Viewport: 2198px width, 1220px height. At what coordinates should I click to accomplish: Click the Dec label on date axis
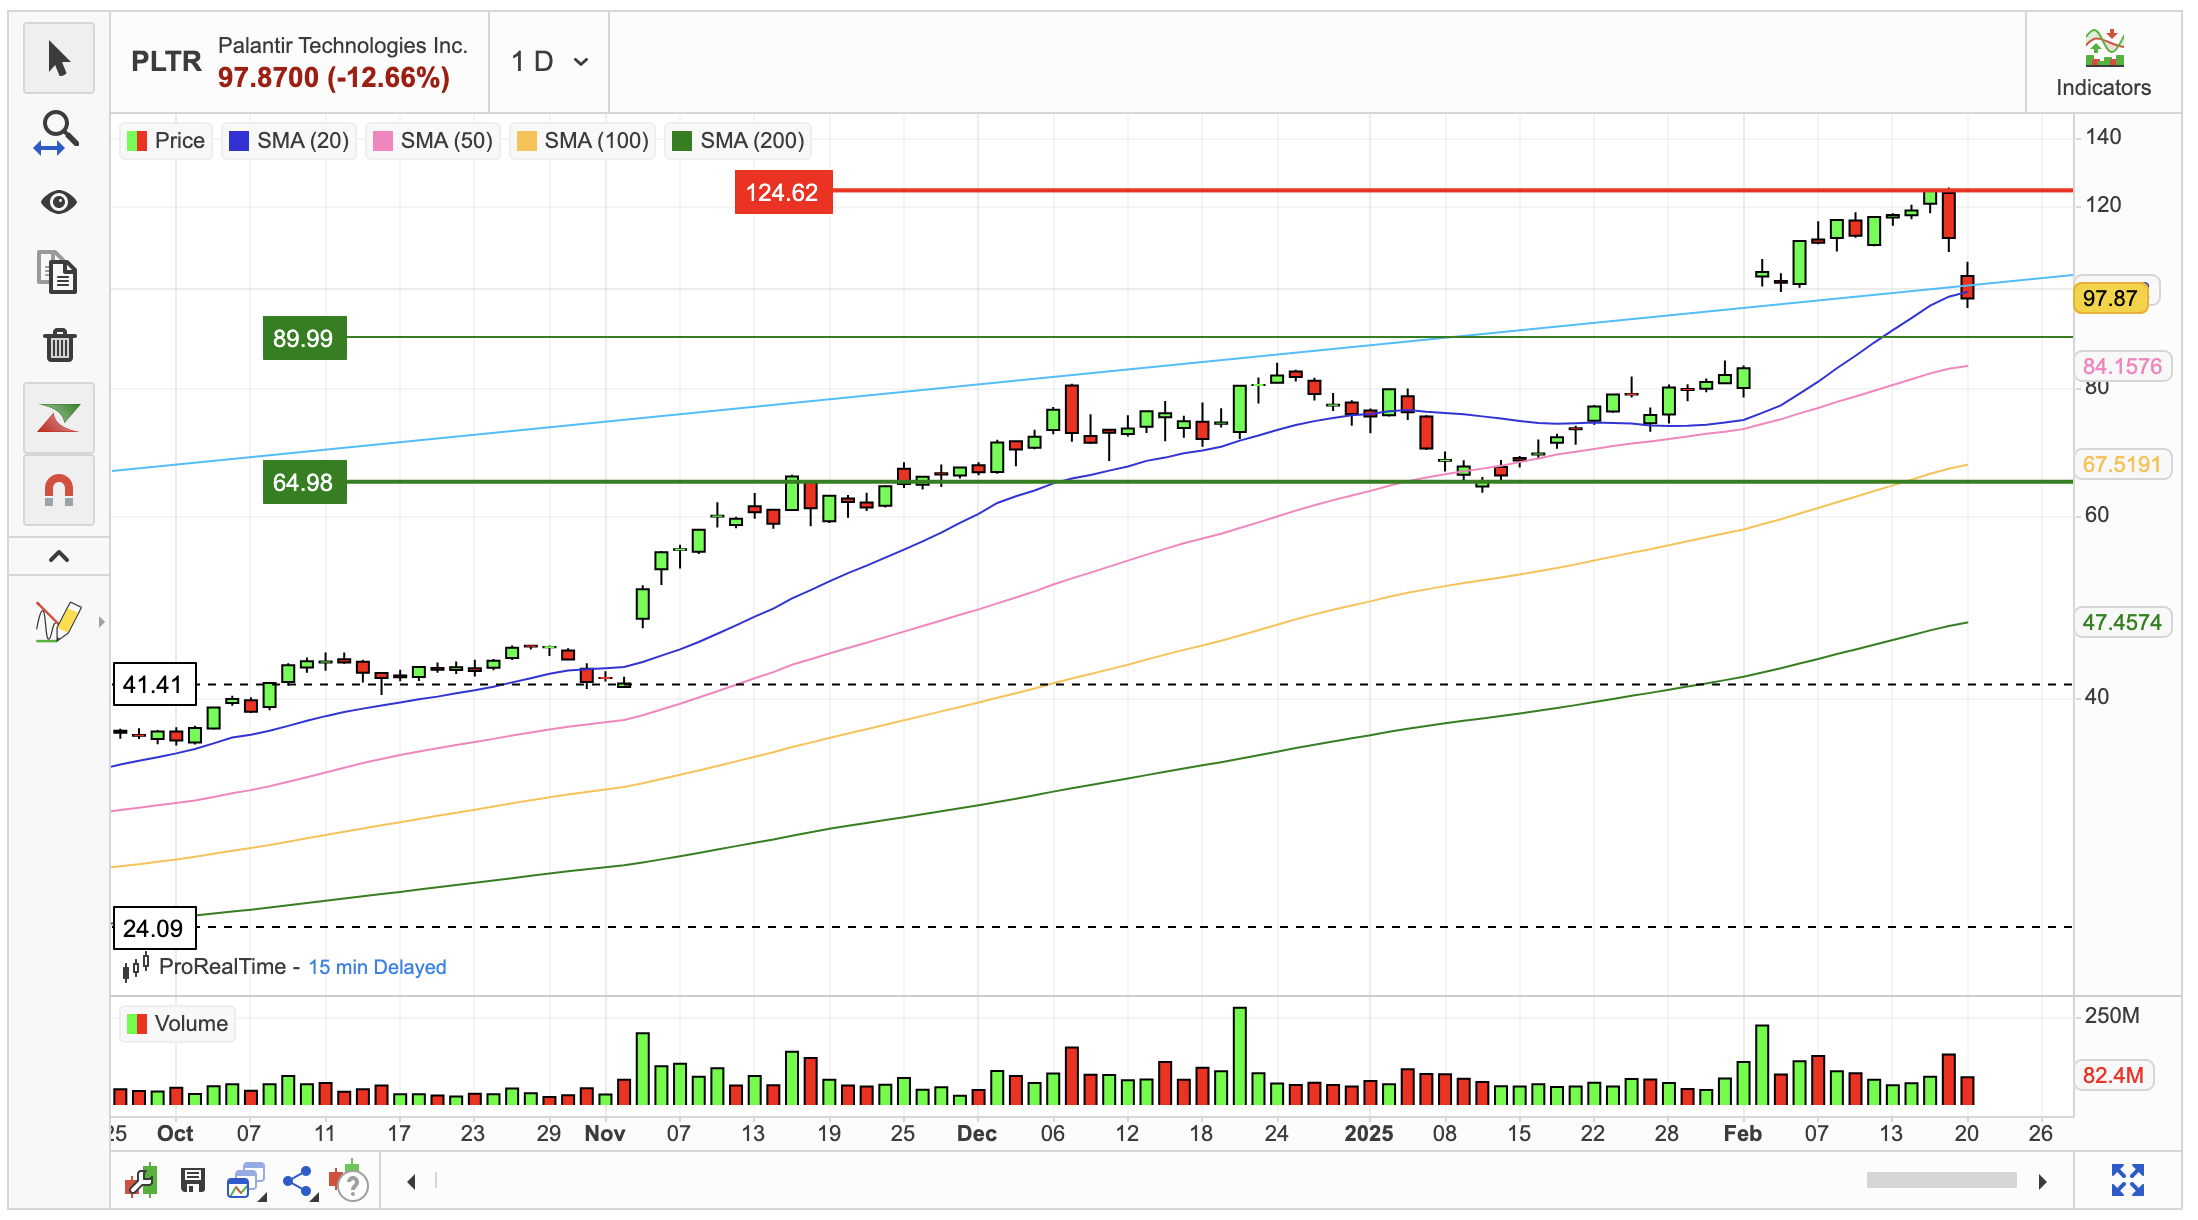977,1133
